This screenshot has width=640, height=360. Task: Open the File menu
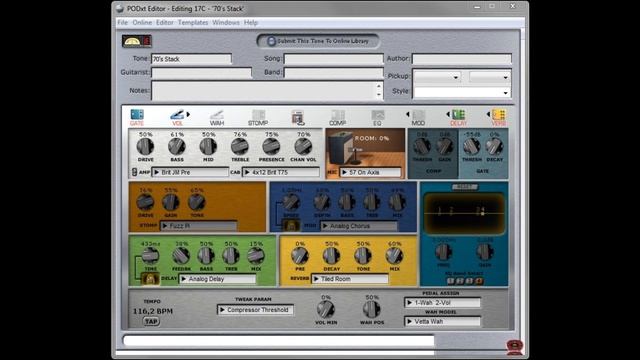coord(122,22)
